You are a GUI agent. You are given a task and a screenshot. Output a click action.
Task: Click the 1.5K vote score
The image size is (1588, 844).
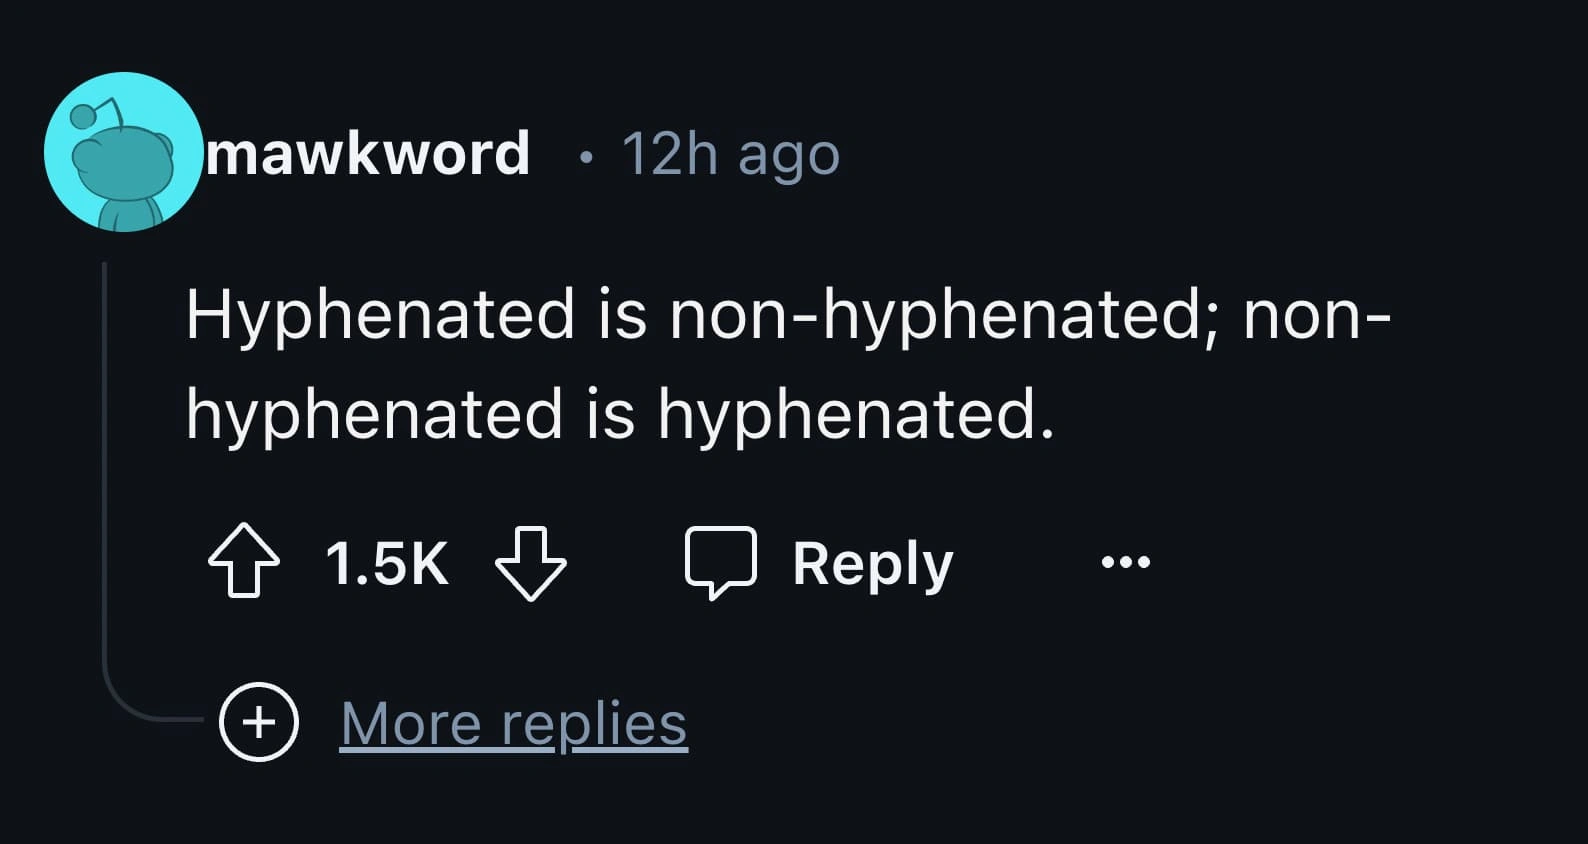(x=386, y=563)
